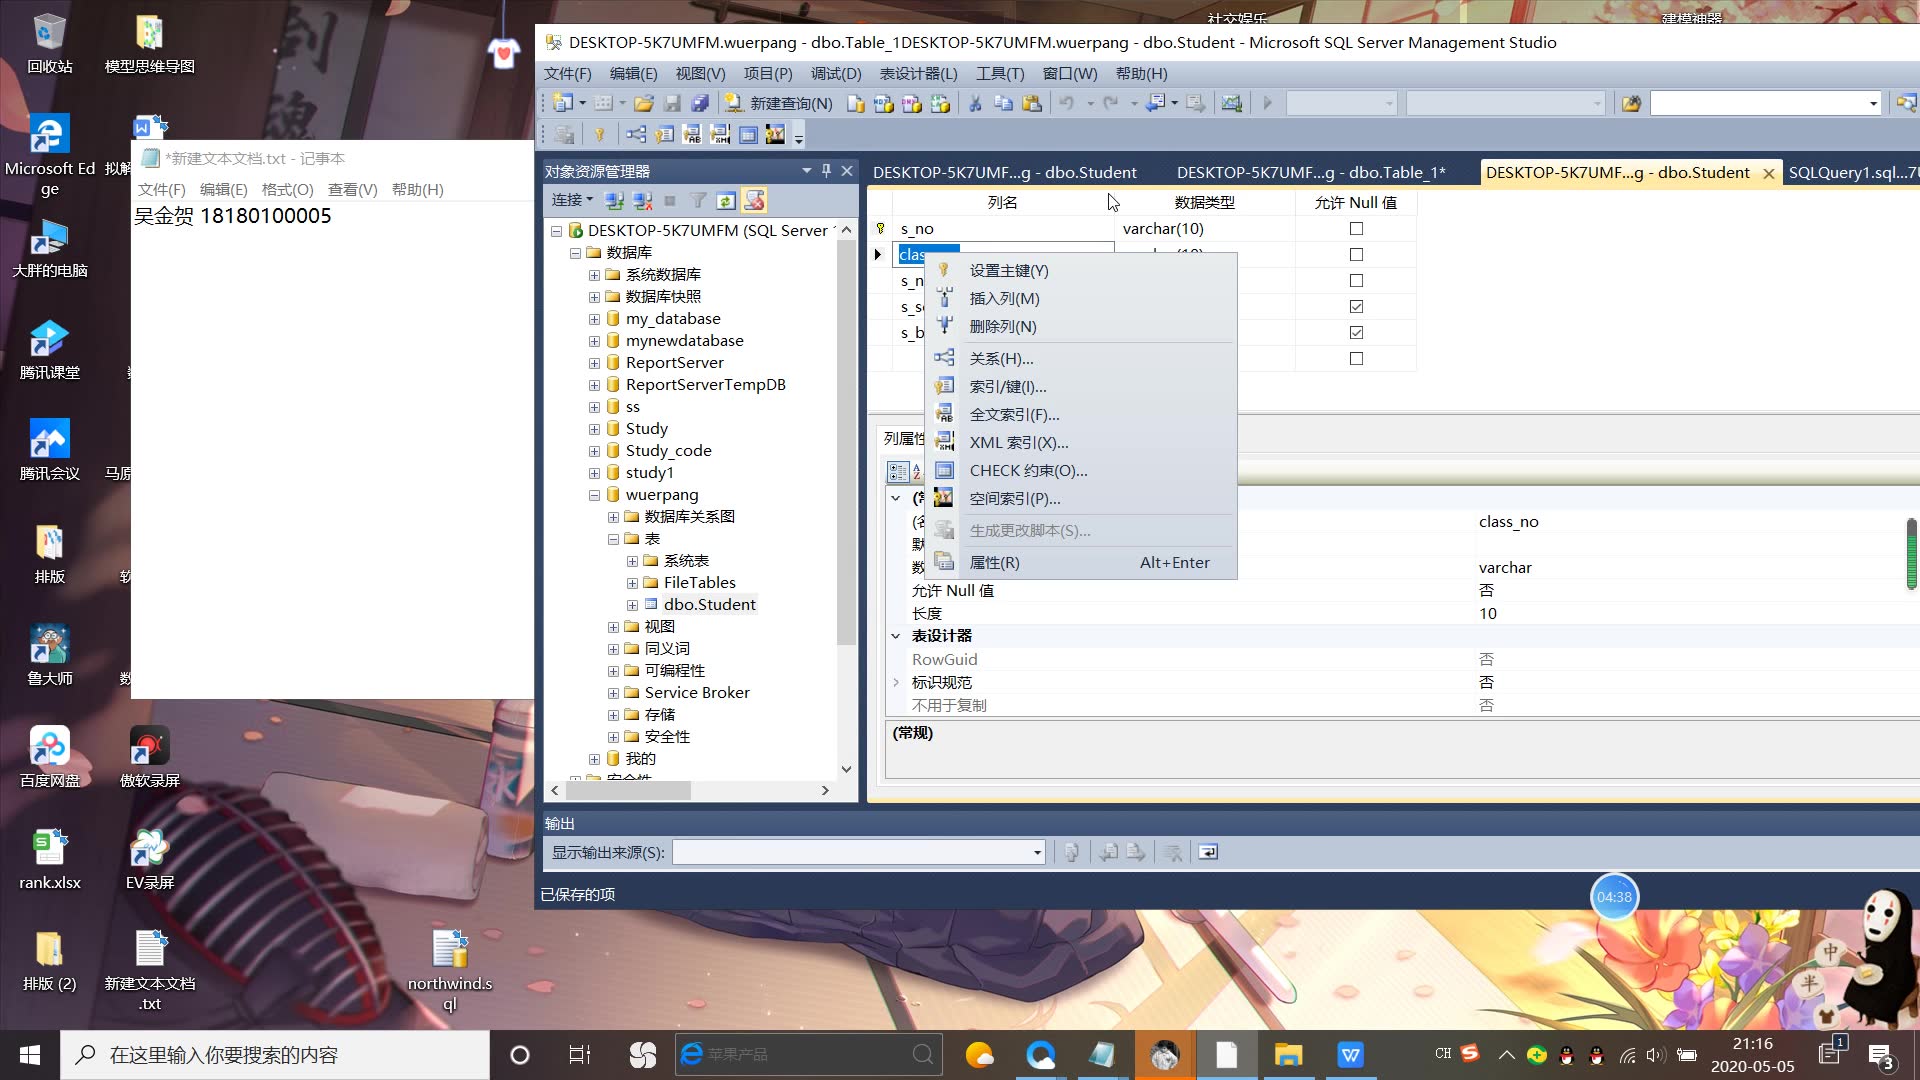Select dbo.Student in object explorer
1920x1080 pixels.
tap(709, 604)
